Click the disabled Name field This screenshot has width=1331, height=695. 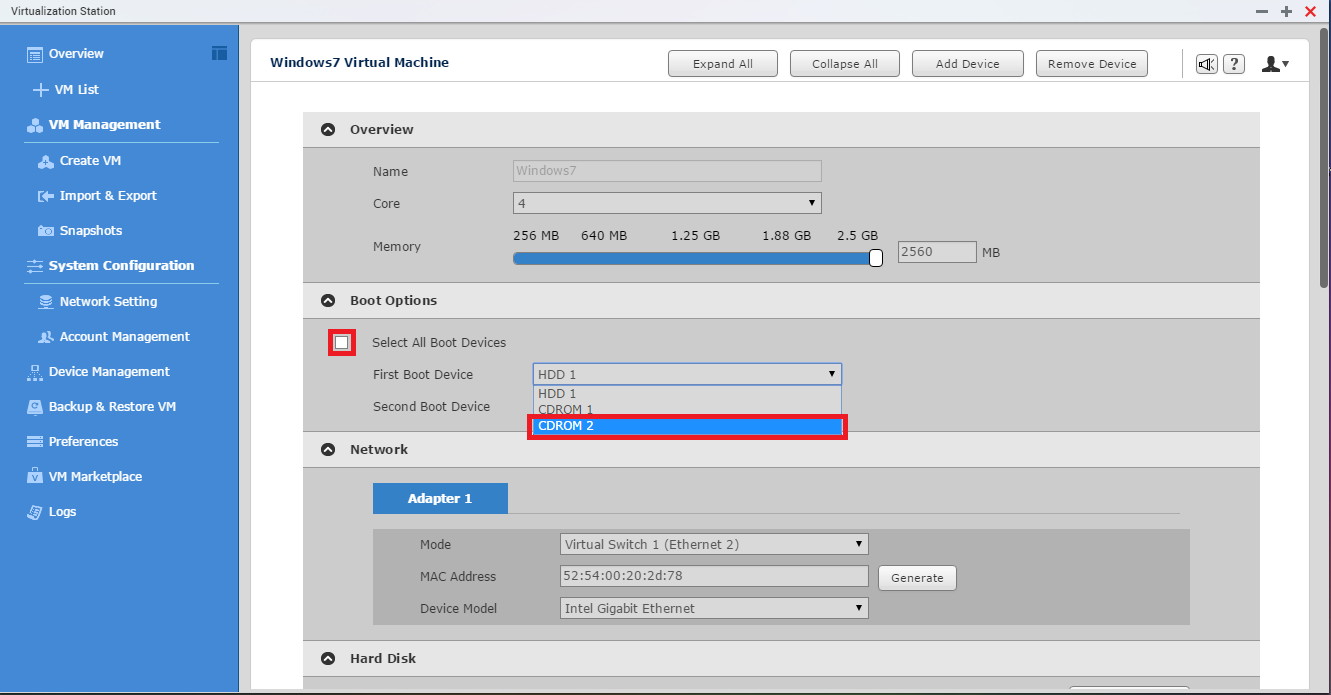tap(667, 171)
